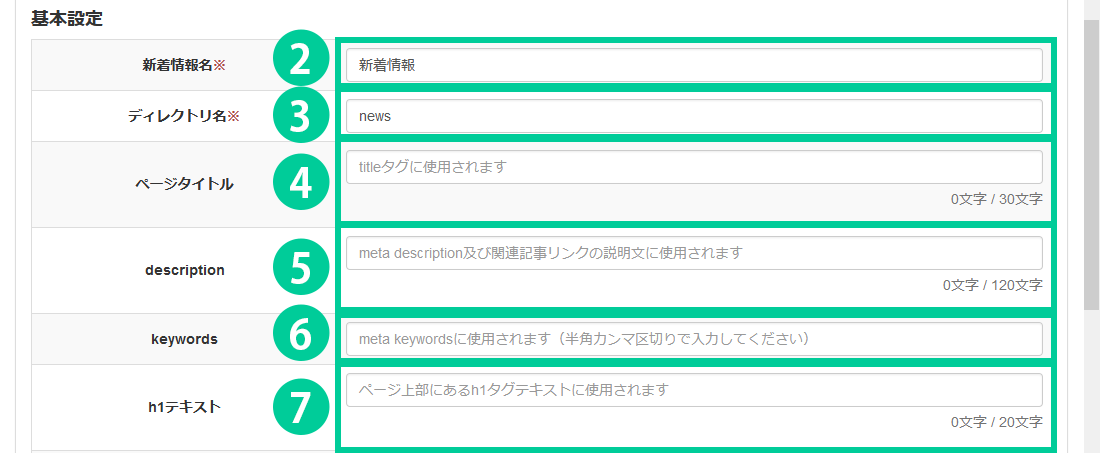Click the green number 6 badge
1100x453 pixels.
300,338
